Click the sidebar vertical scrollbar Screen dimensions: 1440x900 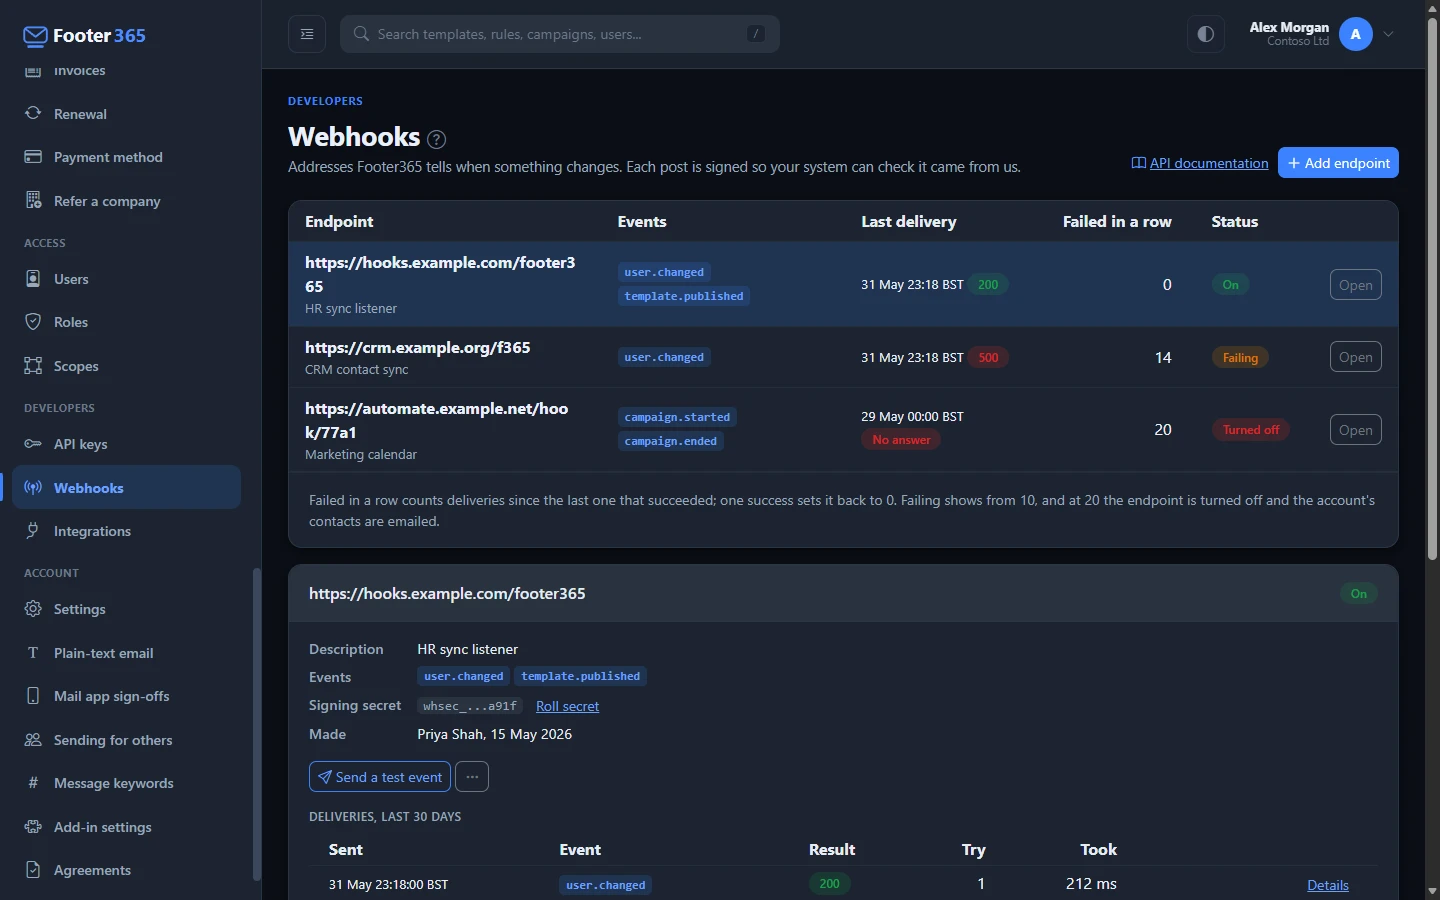(x=256, y=724)
